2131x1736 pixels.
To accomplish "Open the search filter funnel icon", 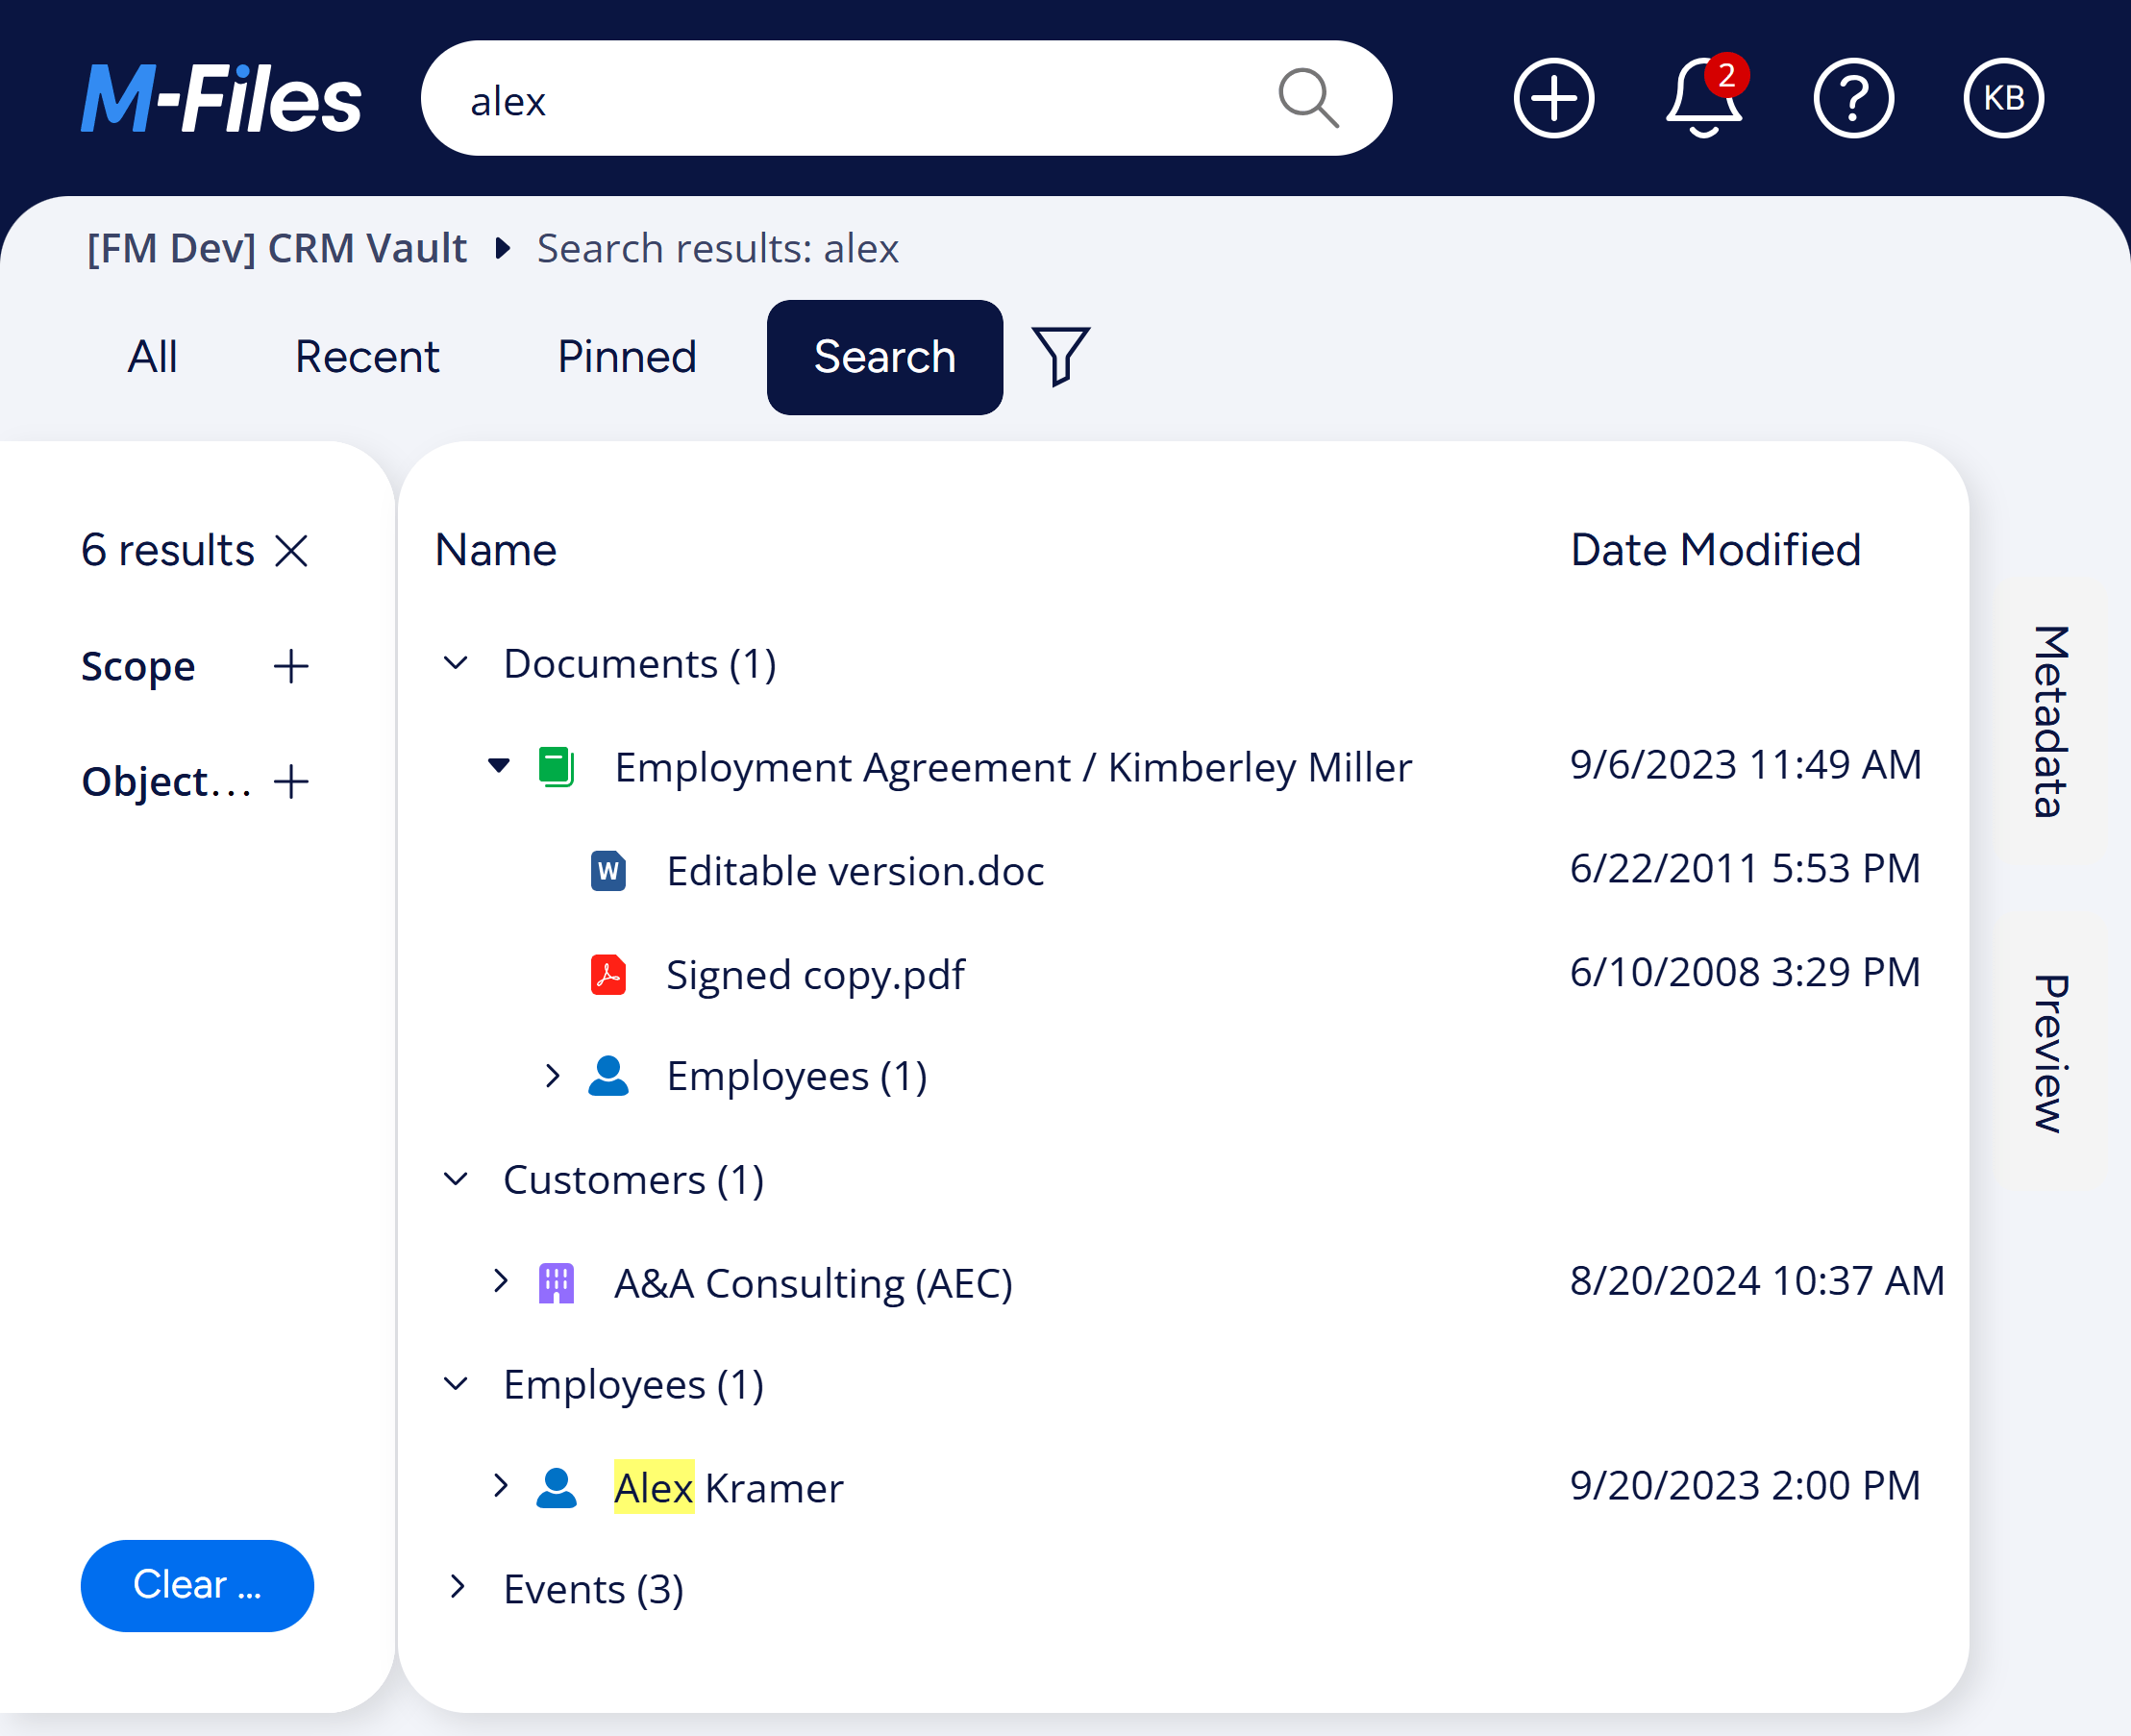I will [1060, 356].
